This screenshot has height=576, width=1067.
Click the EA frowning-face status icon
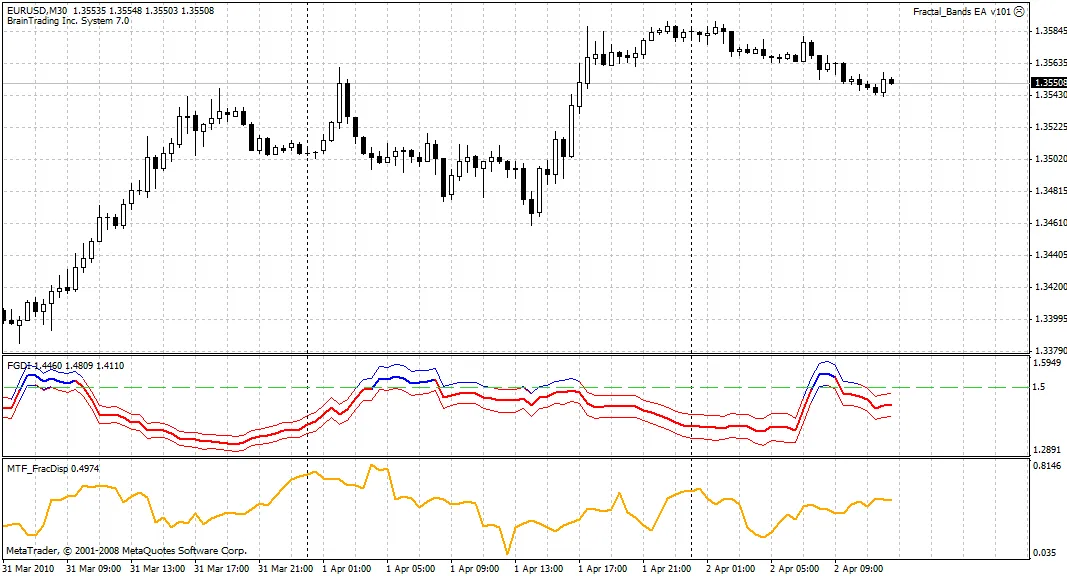pyautogui.click(x=1019, y=12)
